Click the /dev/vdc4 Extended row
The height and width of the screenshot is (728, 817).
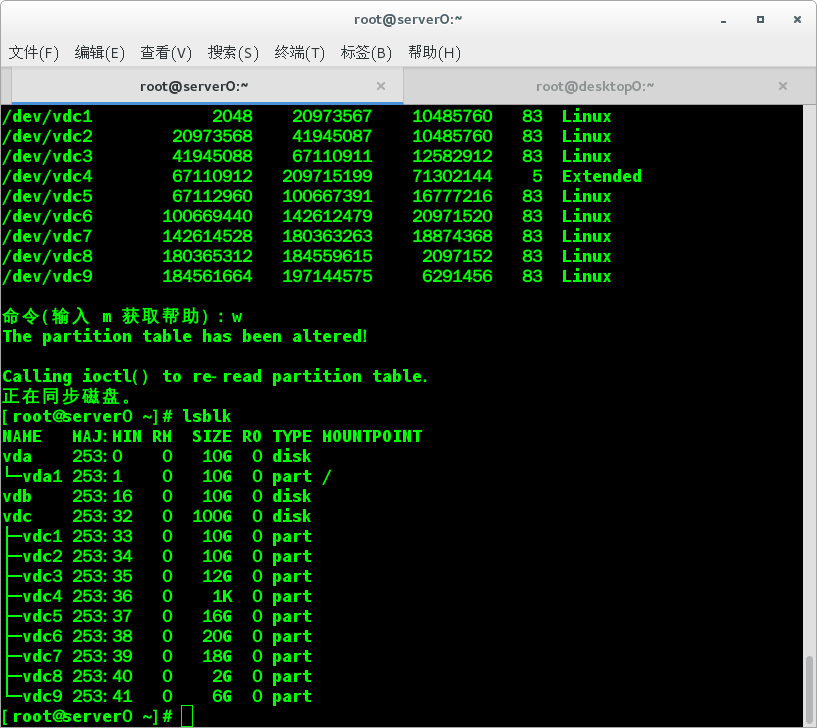click(322, 176)
